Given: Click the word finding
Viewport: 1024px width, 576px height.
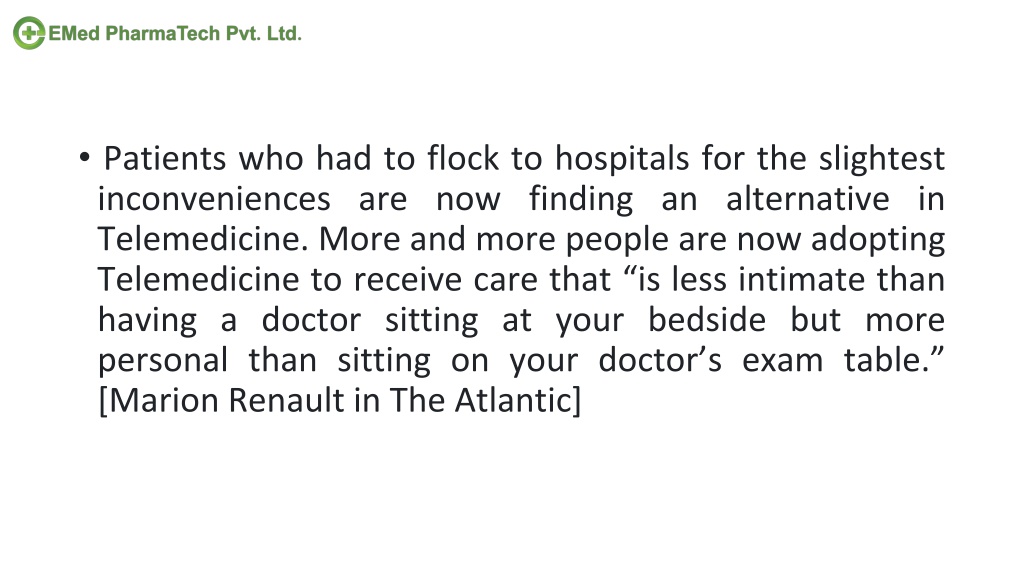Looking at the screenshot, I should pyautogui.click(x=581, y=200).
